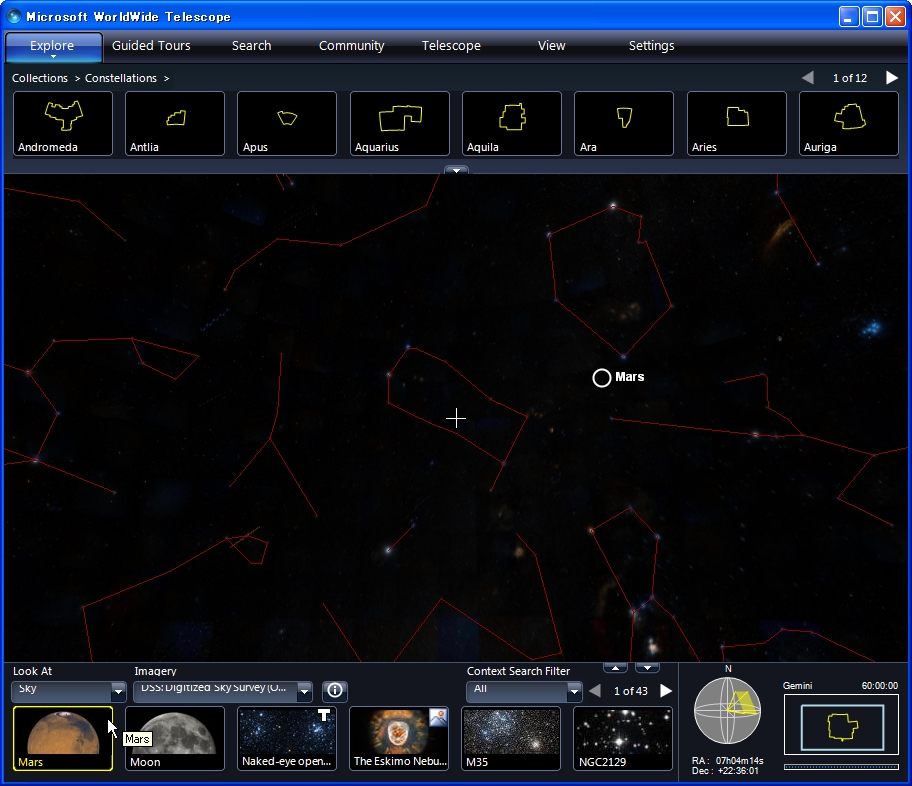Close the WorldWide Telescope window

(896, 17)
